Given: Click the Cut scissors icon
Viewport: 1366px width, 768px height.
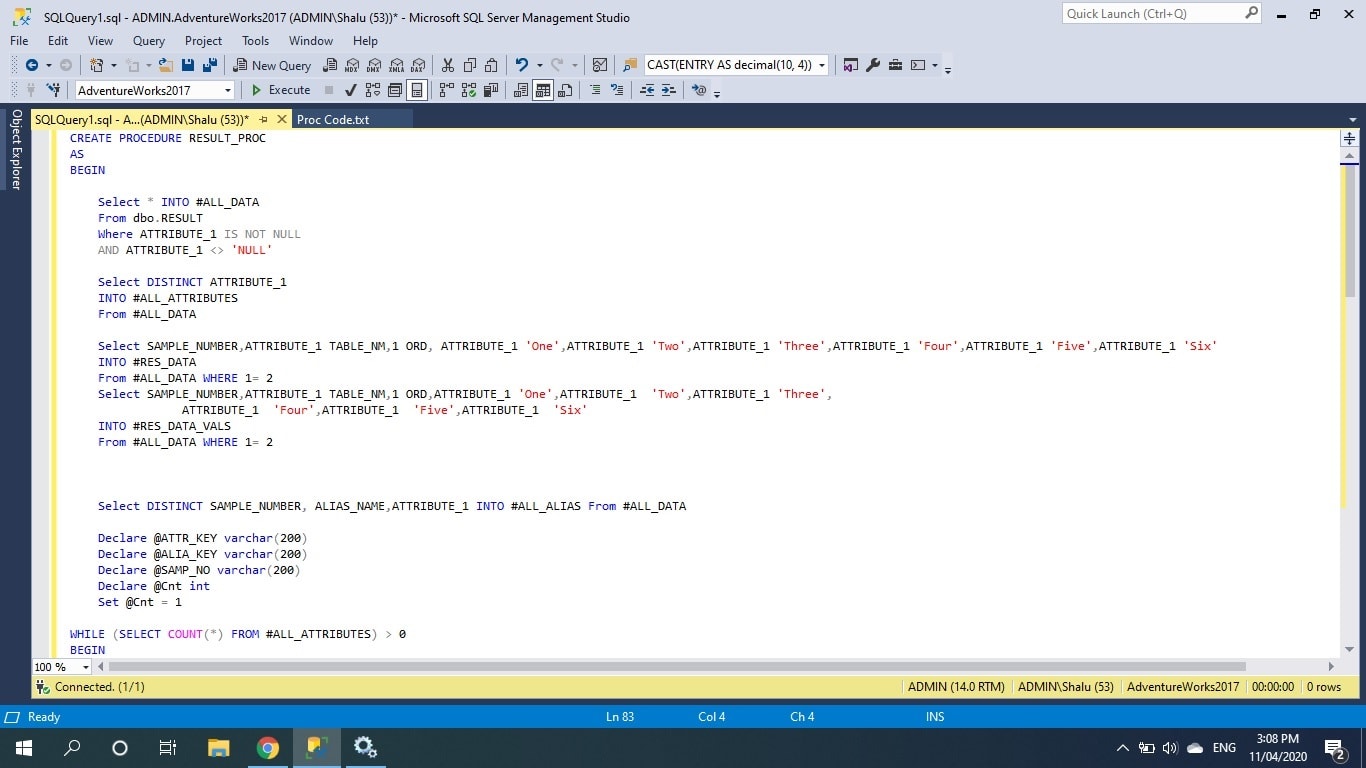Looking at the screenshot, I should coord(447,65).
